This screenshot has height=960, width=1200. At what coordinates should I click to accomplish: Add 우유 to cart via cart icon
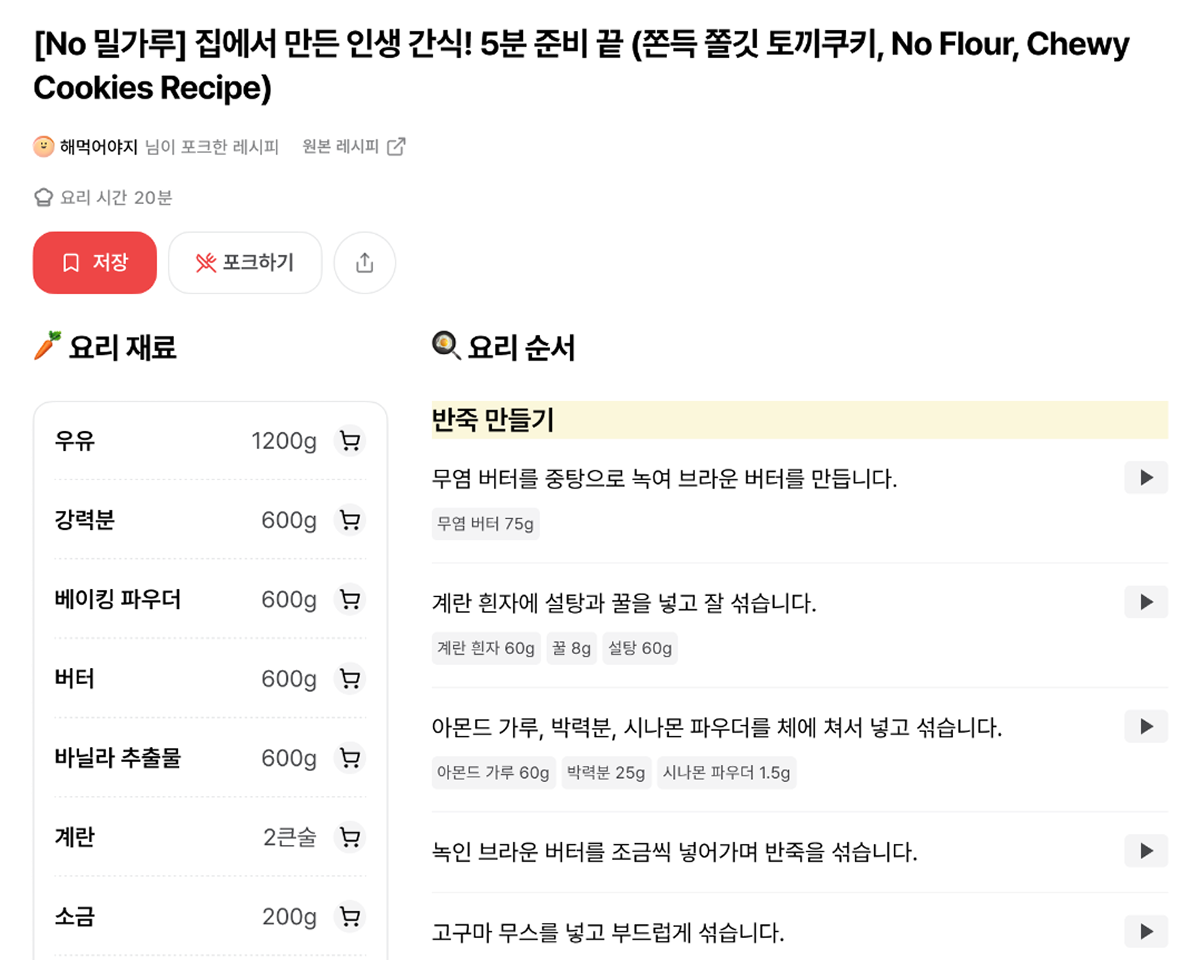350,441
